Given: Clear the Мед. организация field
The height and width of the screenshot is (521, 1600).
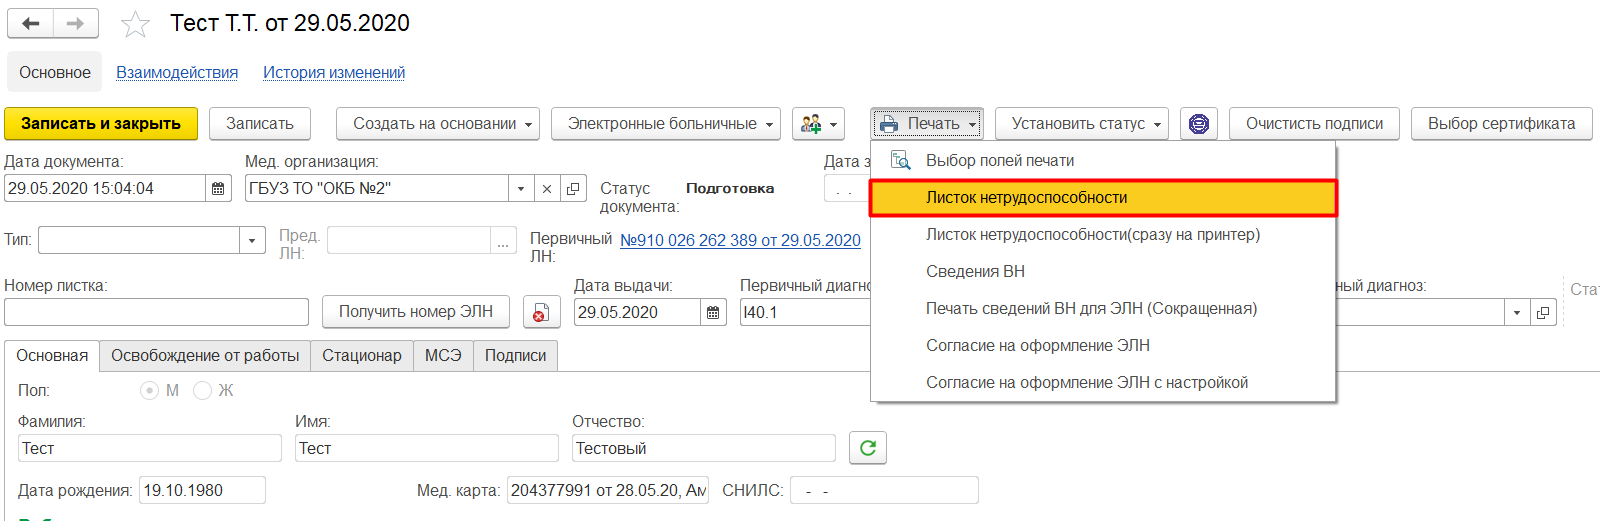Looking at the screenshot, I should click(x=547, y=188).
